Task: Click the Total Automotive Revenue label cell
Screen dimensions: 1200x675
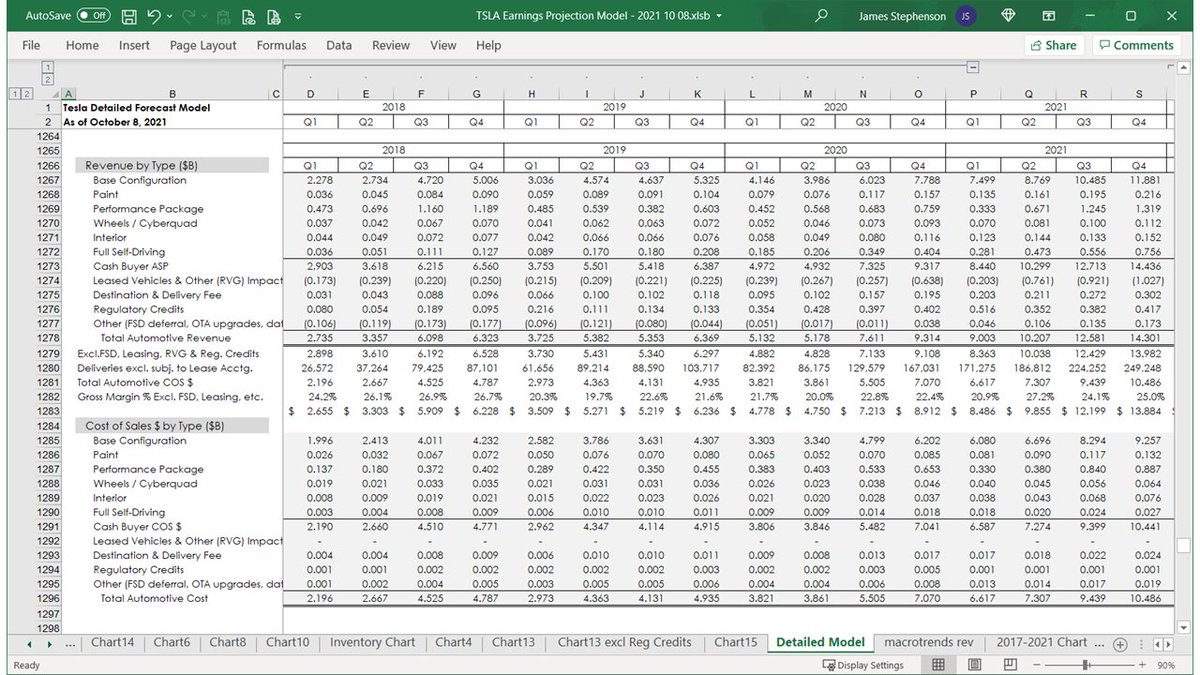Action: pos(165,339)
